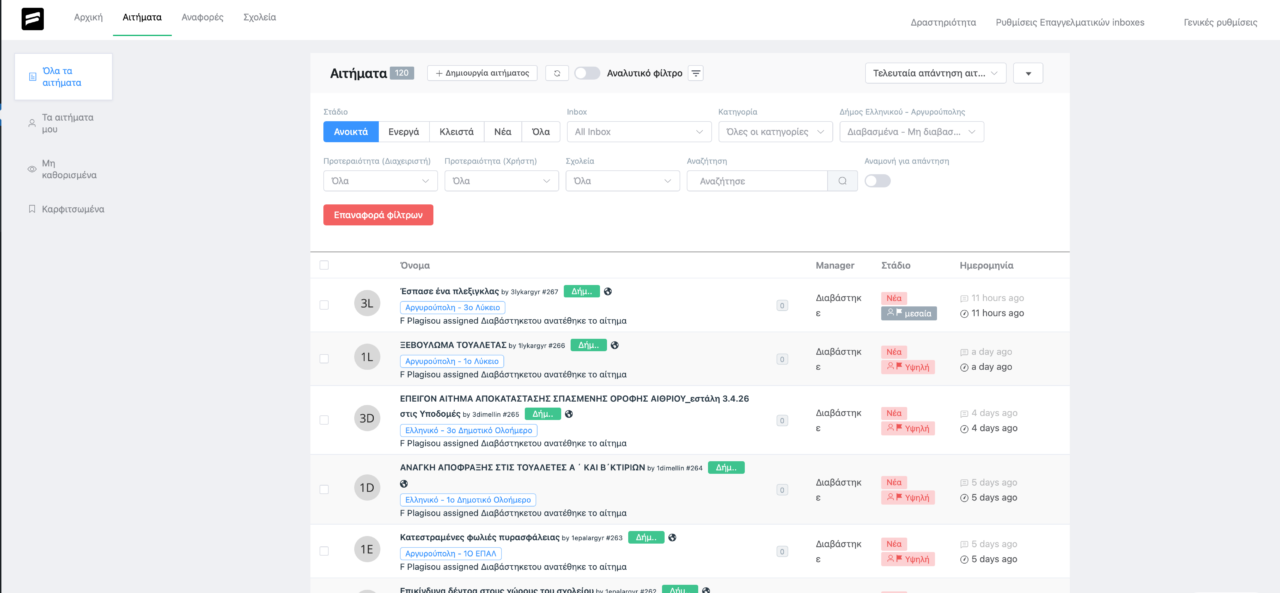This screenshot has height=593, width=1280.
Task: Enable the Αναμονή για απάντηση toggle
Action: tap(877, 181)
